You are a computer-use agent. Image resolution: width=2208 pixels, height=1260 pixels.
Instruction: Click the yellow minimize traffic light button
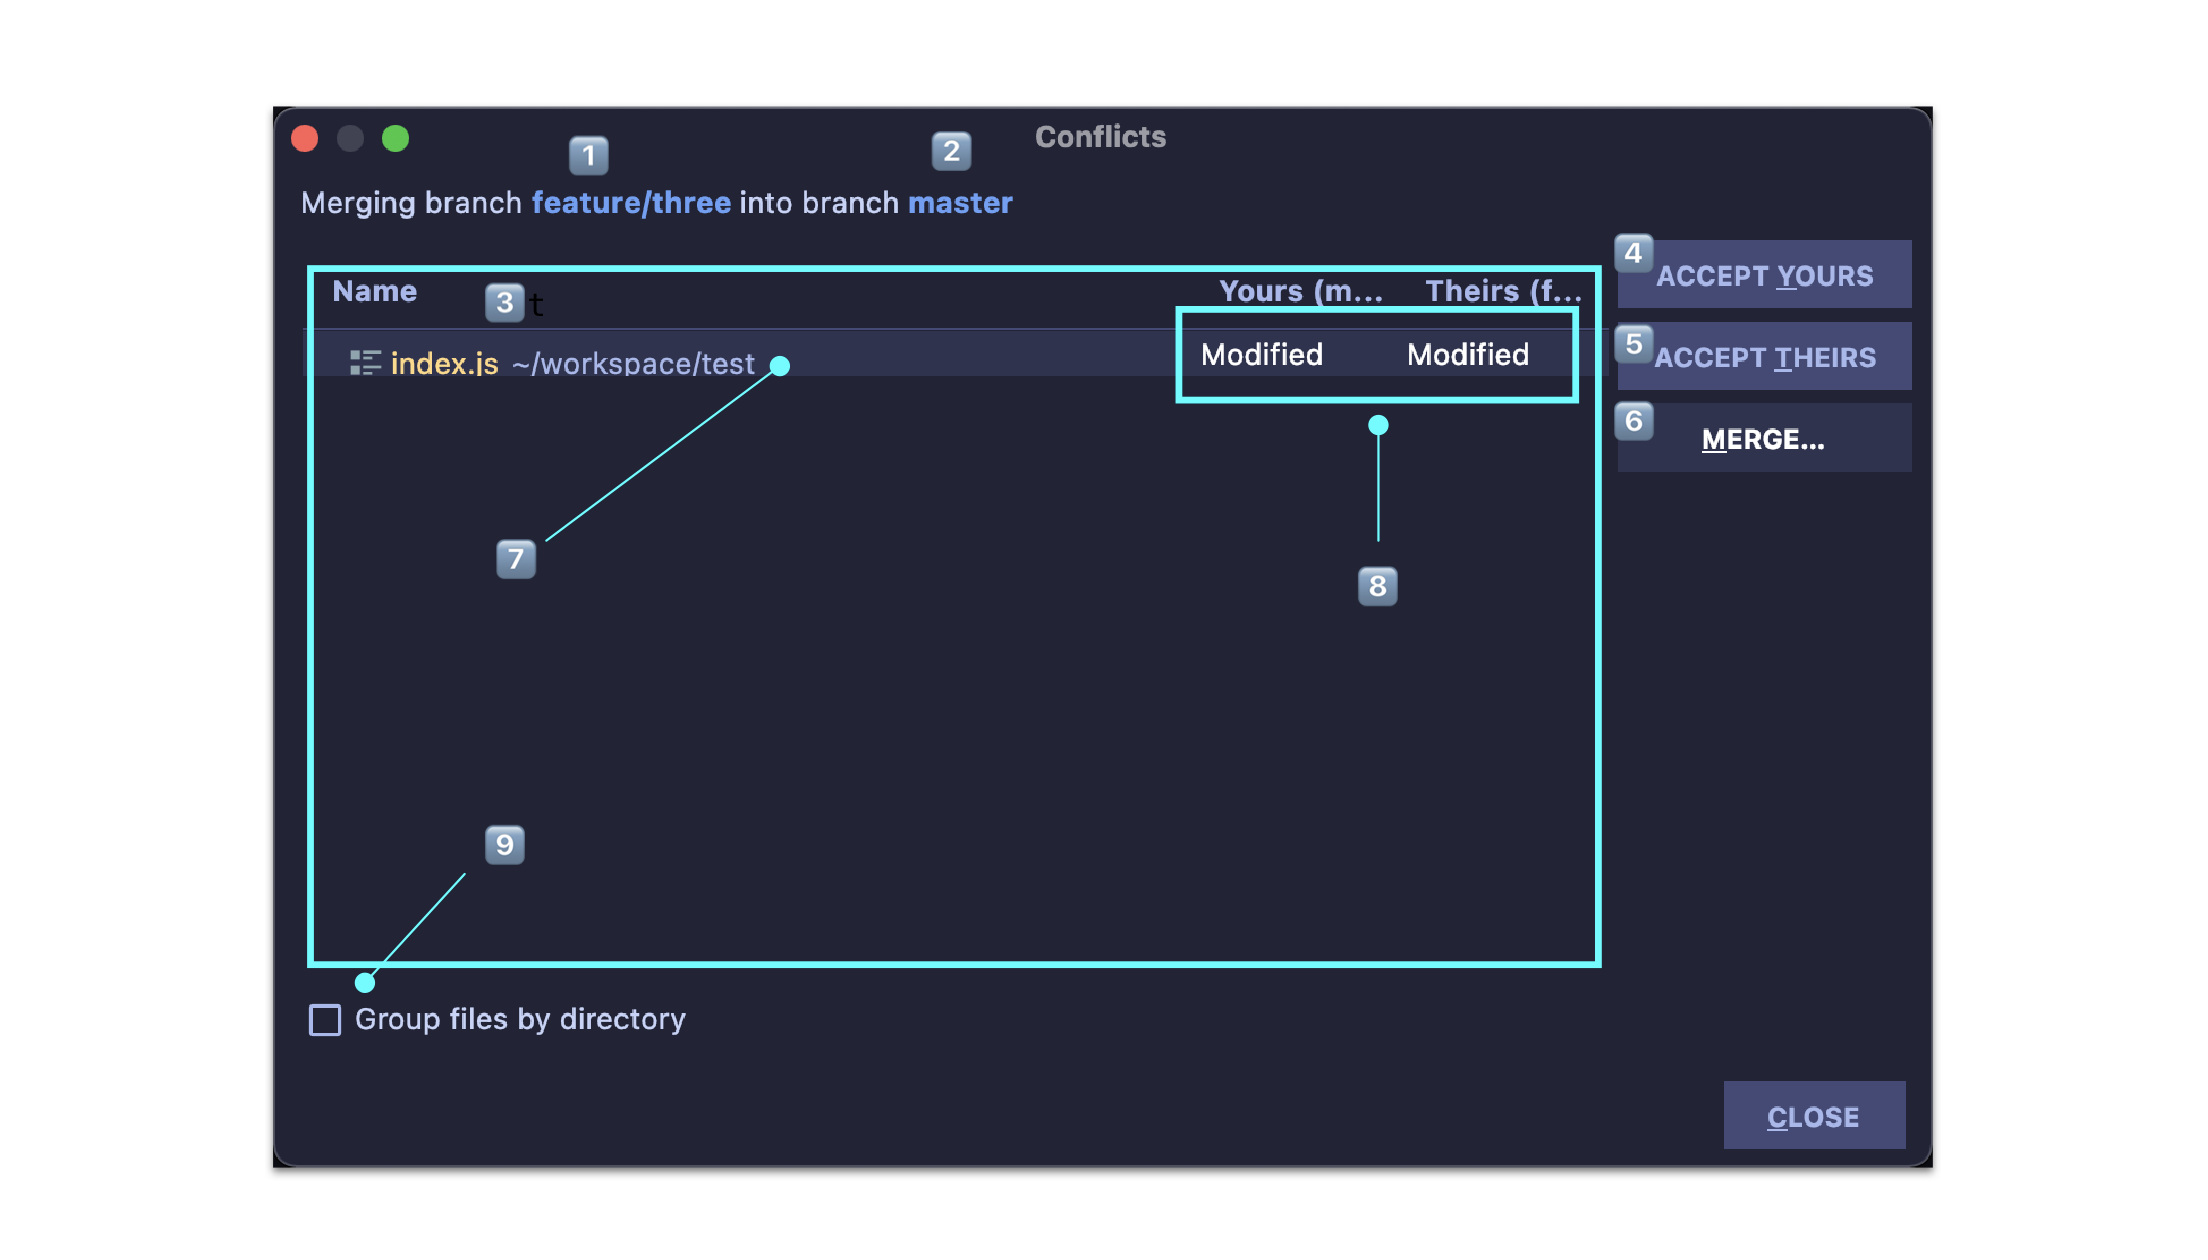[x=349, y=138]
